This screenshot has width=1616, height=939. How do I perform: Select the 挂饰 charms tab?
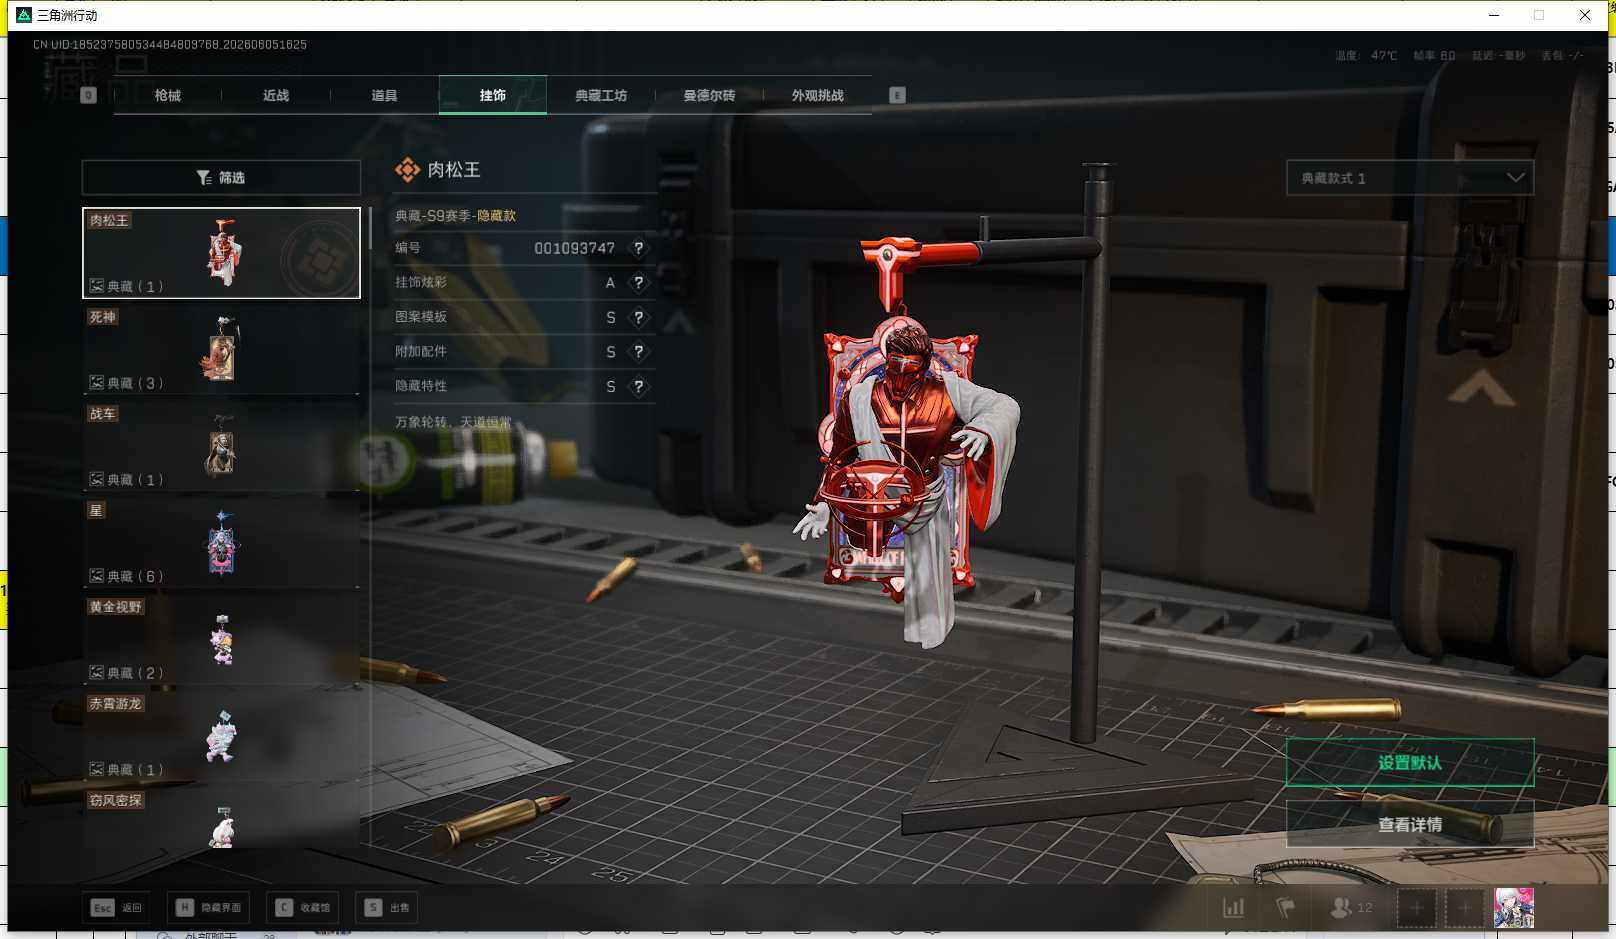(493, 95)
